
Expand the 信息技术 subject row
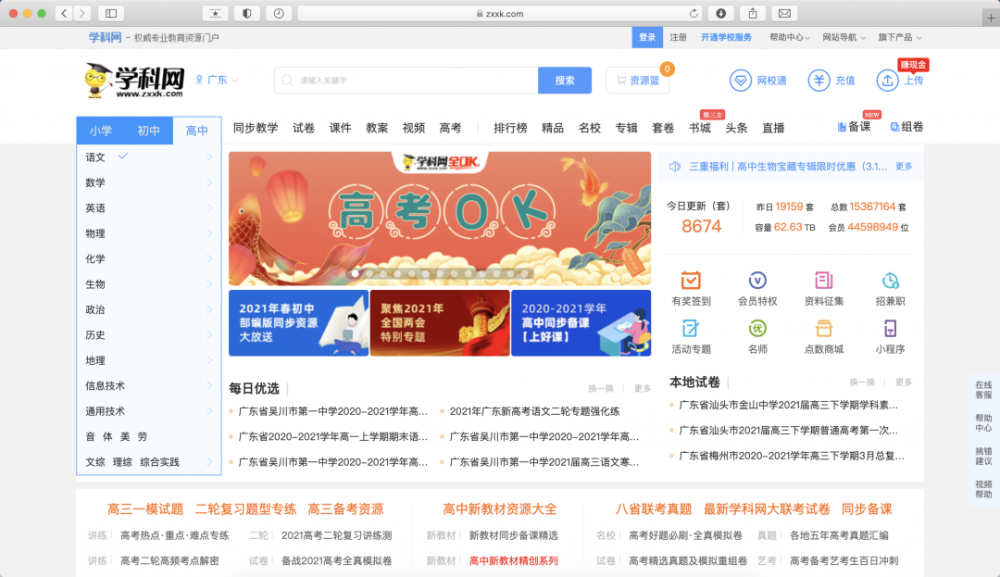[x=149, y=386]
